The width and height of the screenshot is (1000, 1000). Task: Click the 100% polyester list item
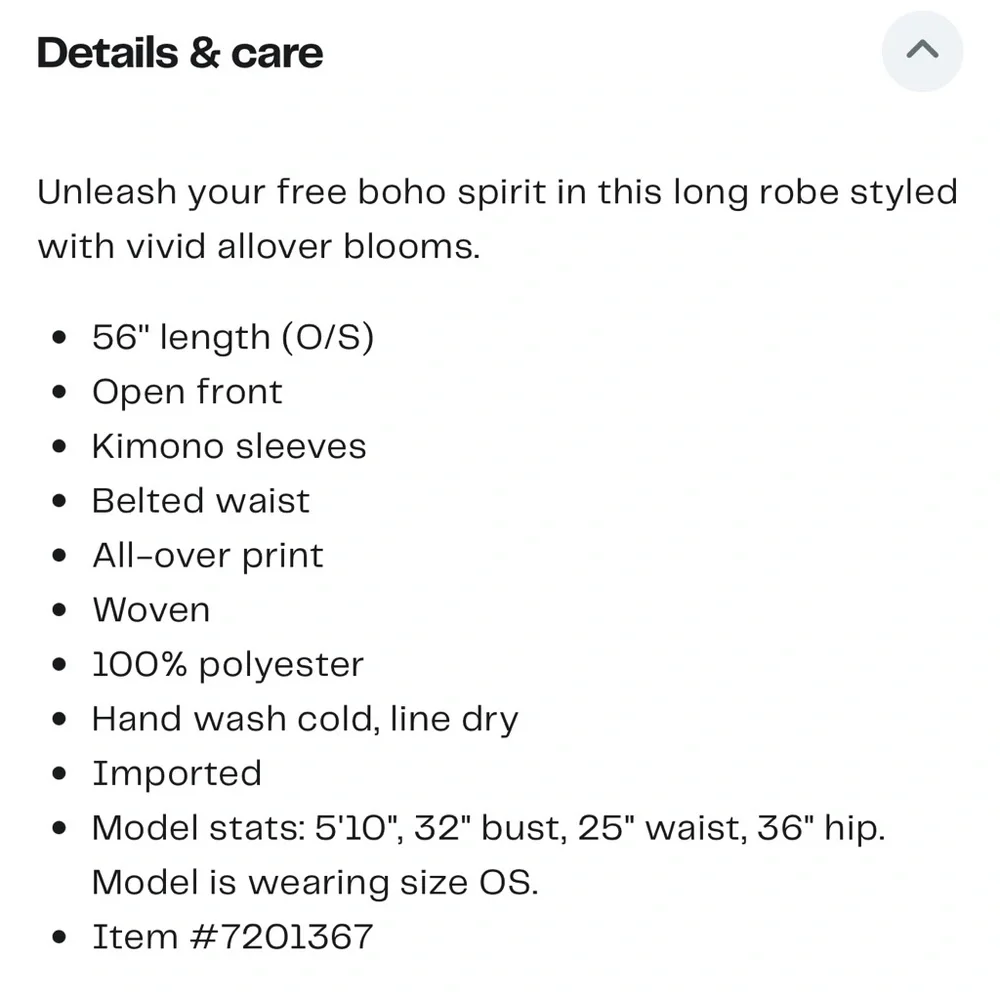tap(228, 665)
